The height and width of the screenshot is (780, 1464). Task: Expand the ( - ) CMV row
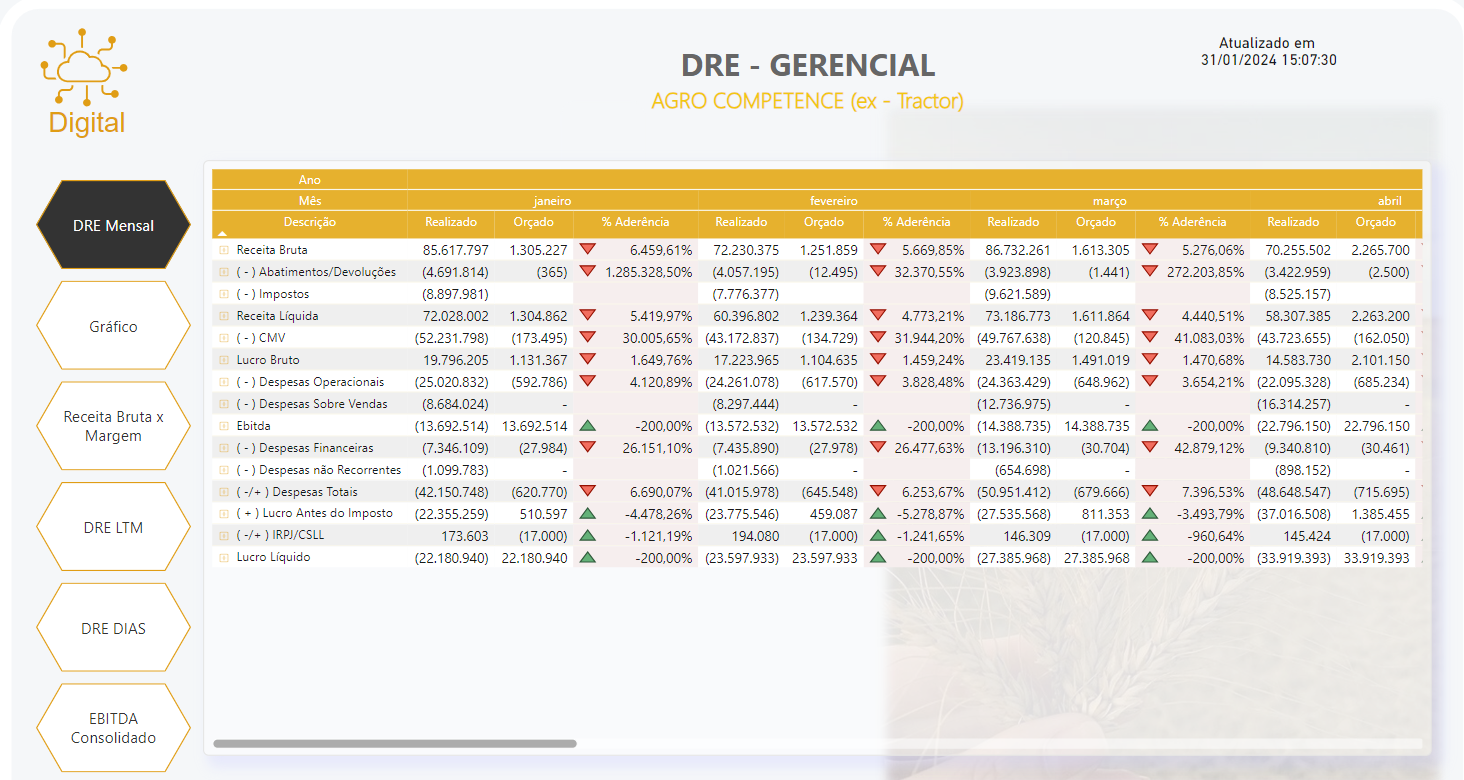click(x=224, y=338)
